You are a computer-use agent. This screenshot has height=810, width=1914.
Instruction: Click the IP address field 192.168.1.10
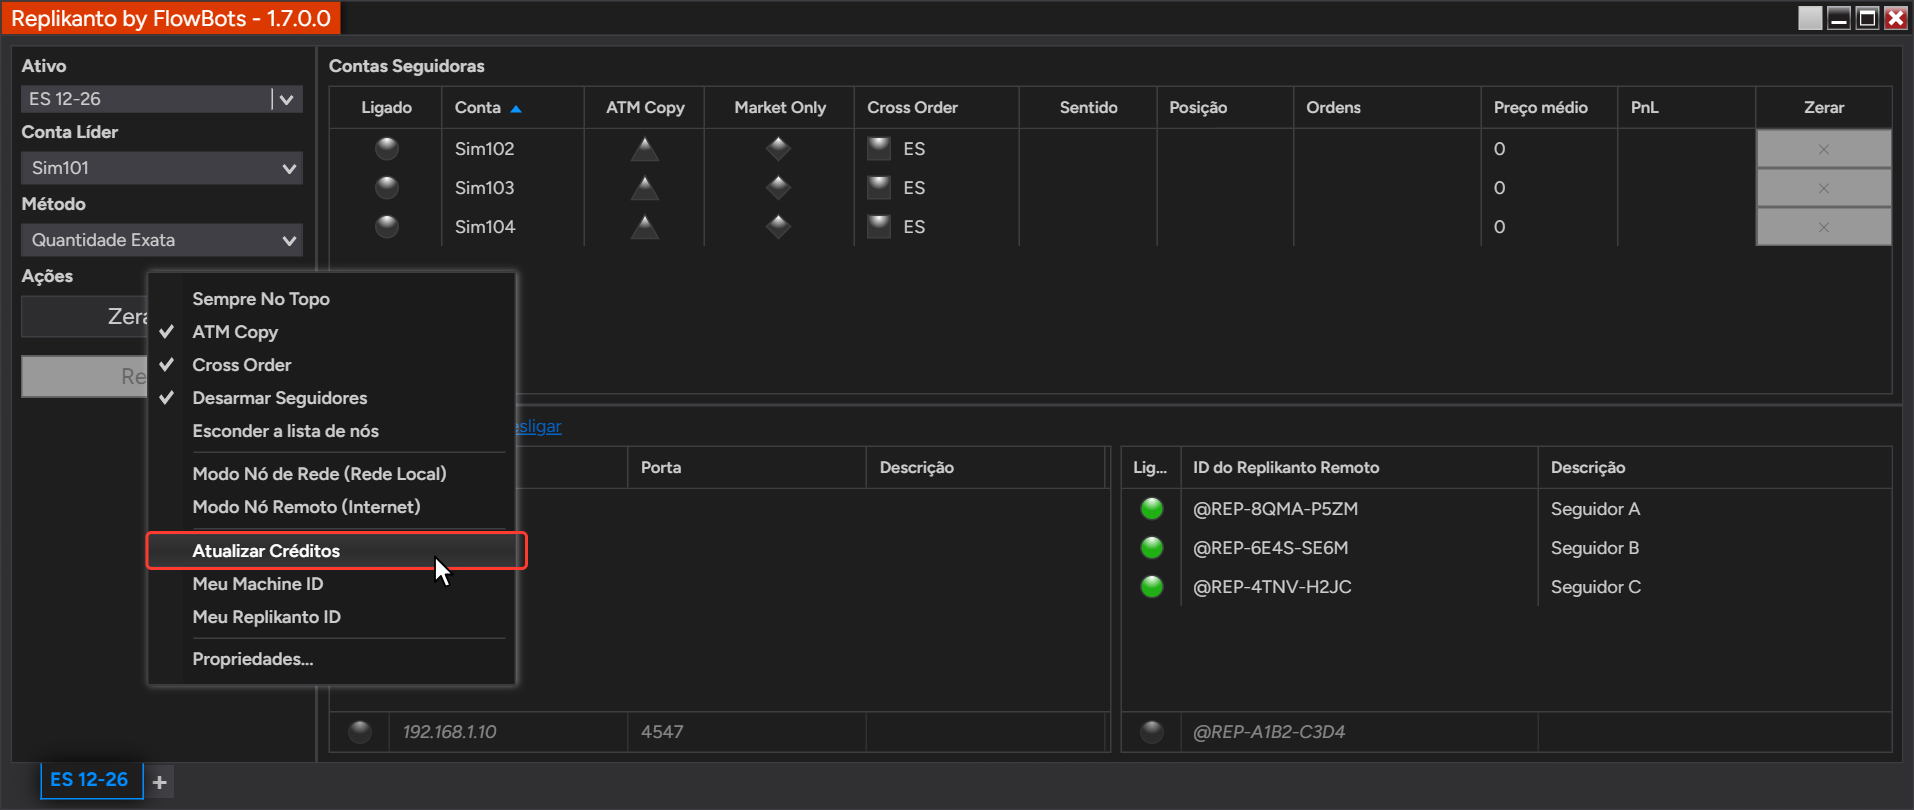[509, 732]
